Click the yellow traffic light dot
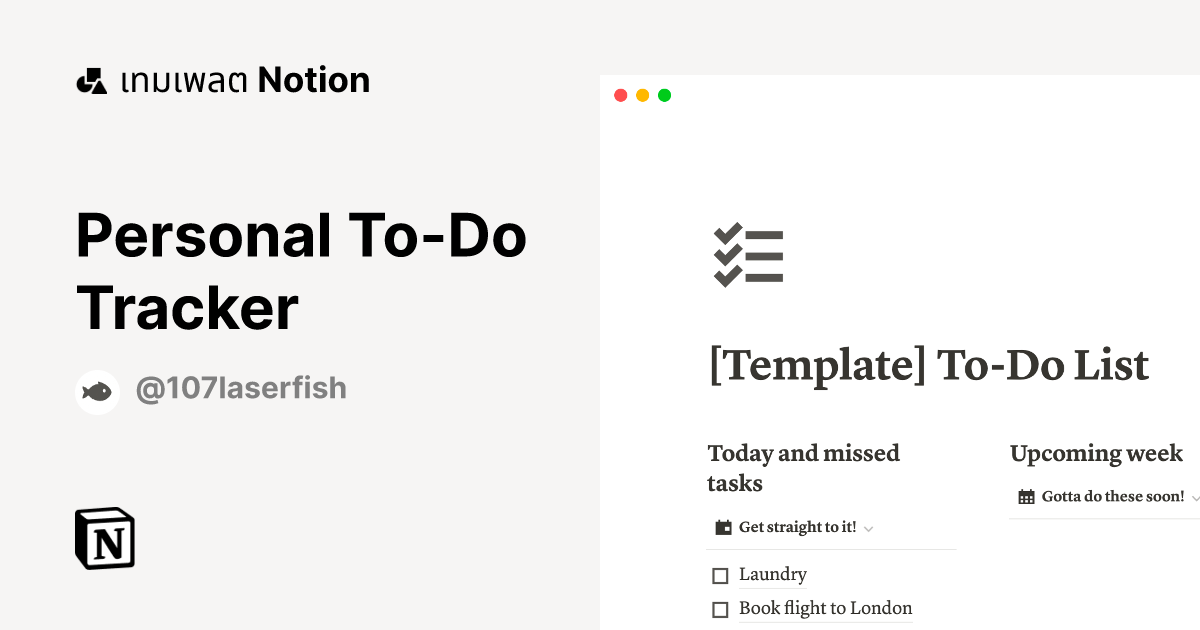The image size is (1200, 630). (642, 95)
